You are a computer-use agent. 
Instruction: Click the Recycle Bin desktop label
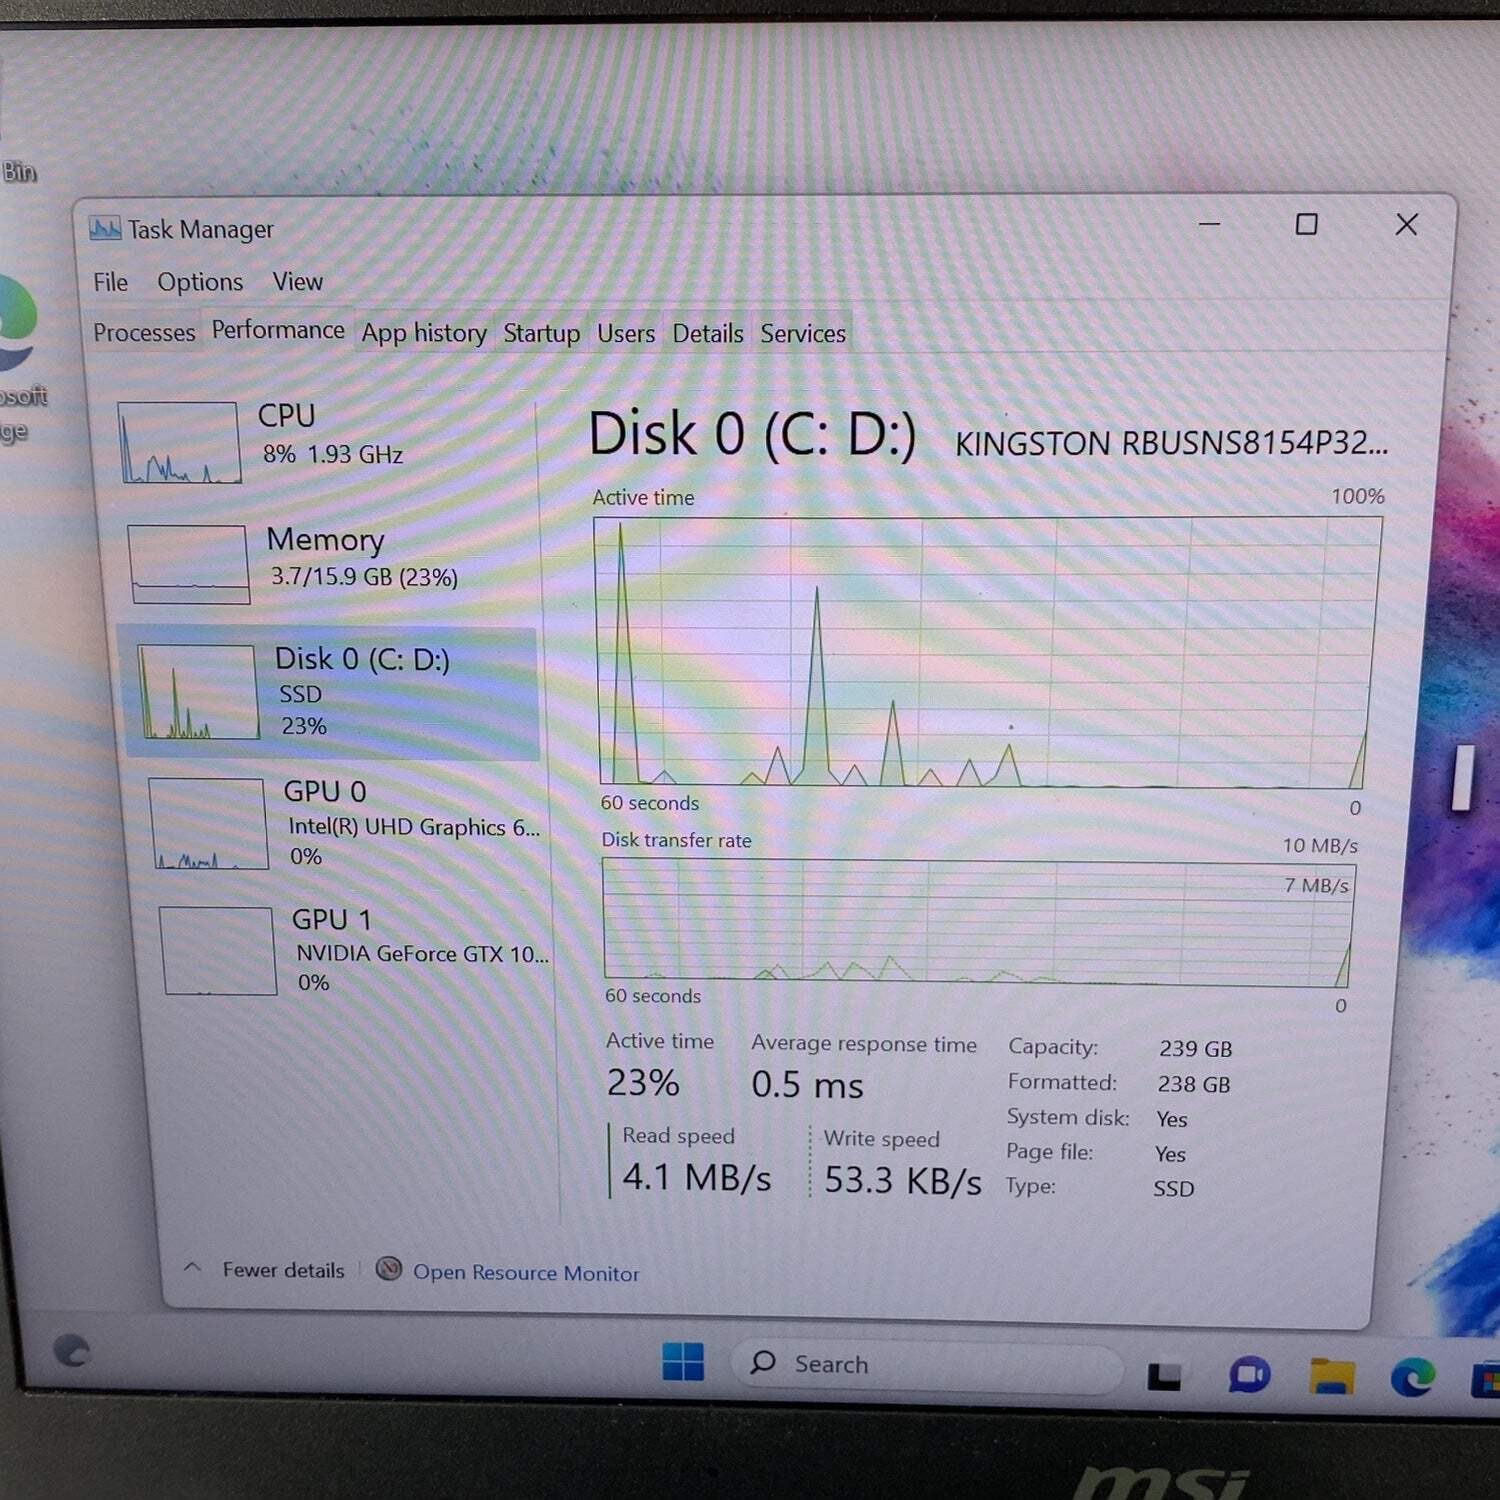tap(18, 172)
